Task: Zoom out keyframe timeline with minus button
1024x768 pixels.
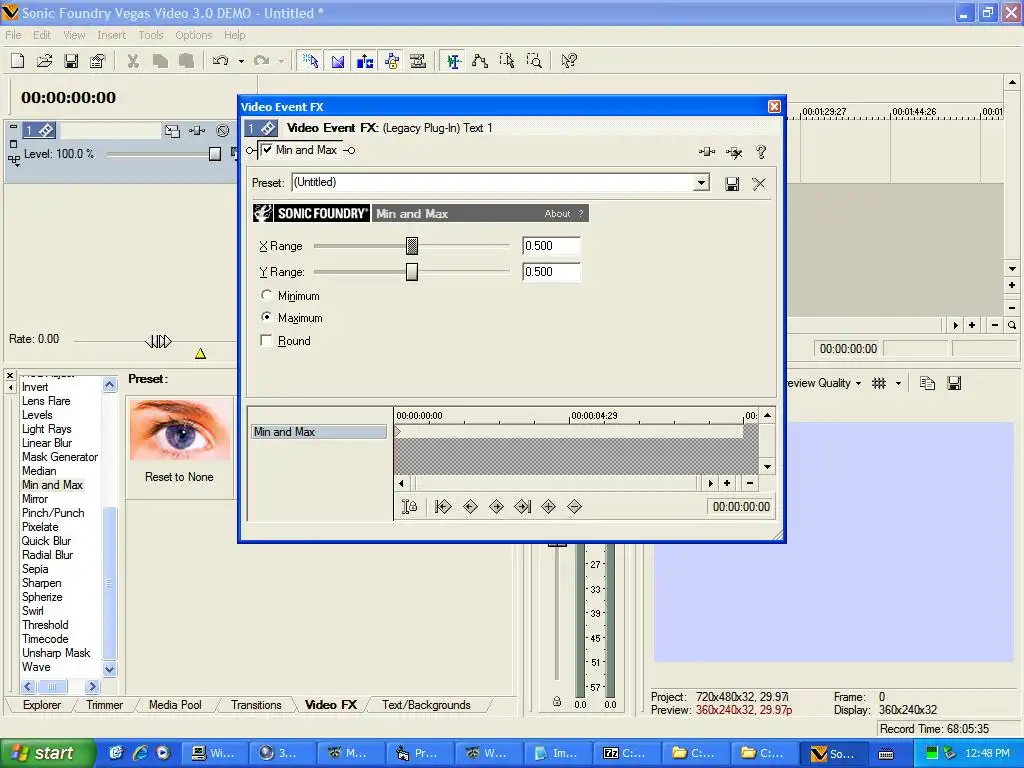Action: 750,483
